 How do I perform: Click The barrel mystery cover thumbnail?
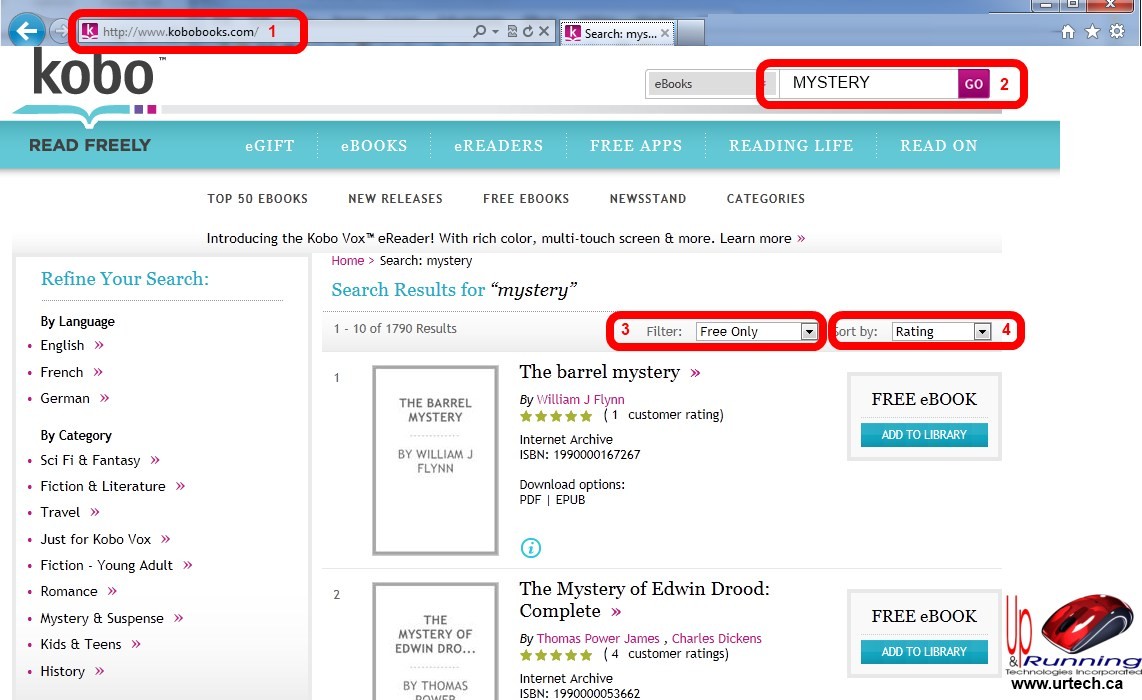(435, 460)
